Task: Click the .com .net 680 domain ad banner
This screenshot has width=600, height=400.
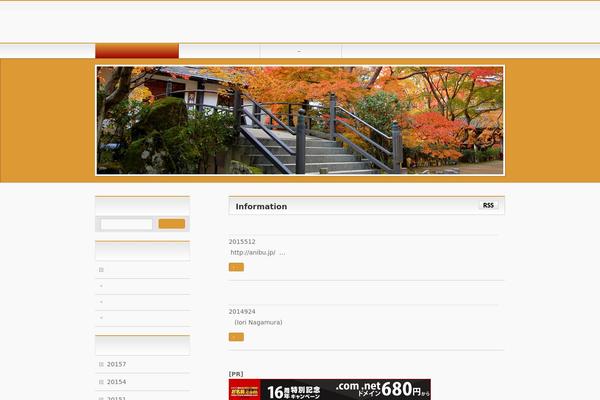Action: [x=330, y=390]
